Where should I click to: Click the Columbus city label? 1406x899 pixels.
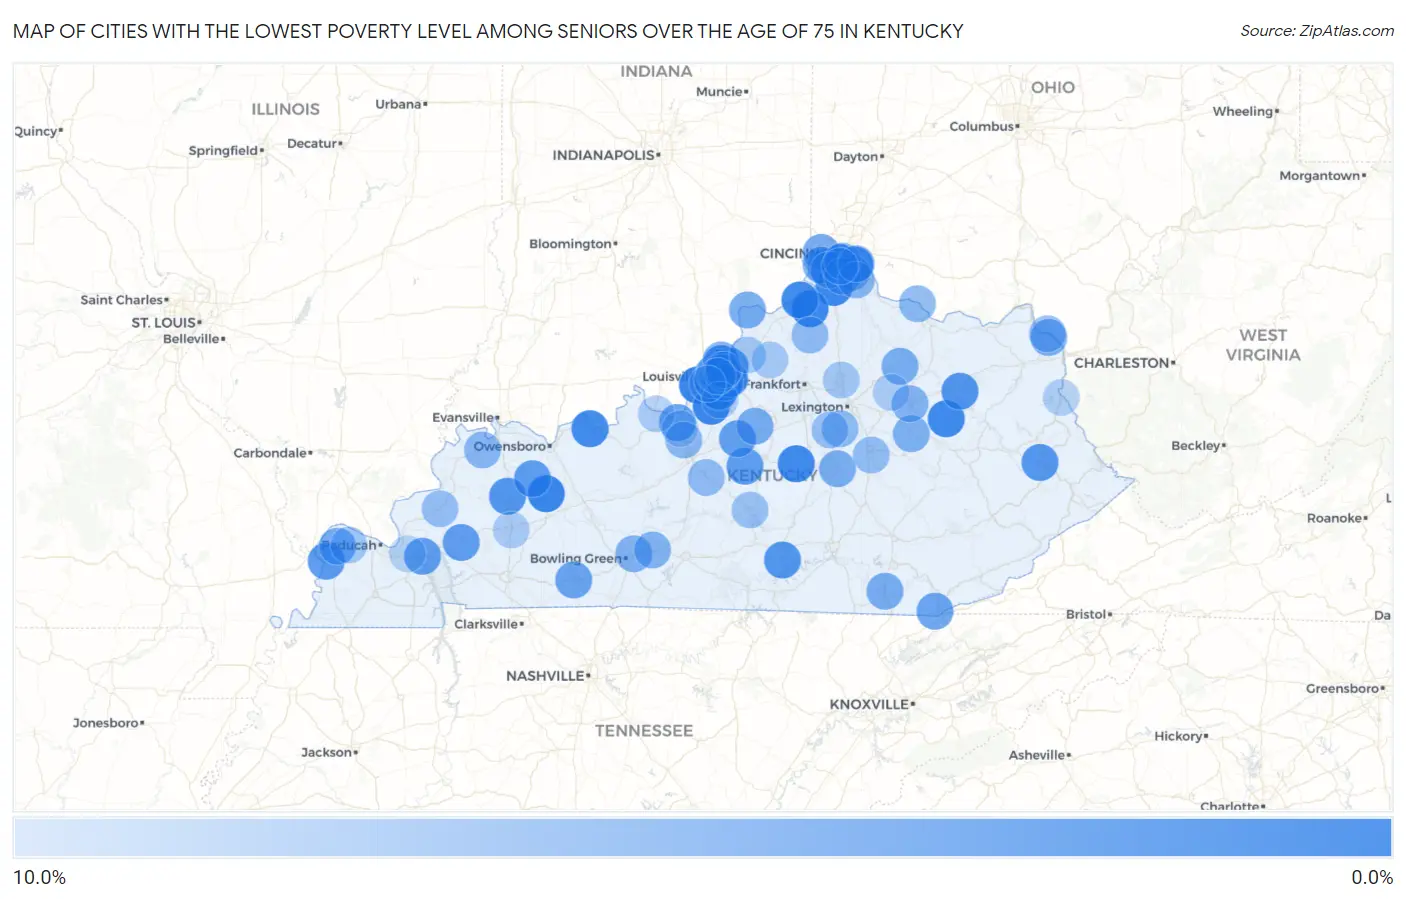point(983,126)
